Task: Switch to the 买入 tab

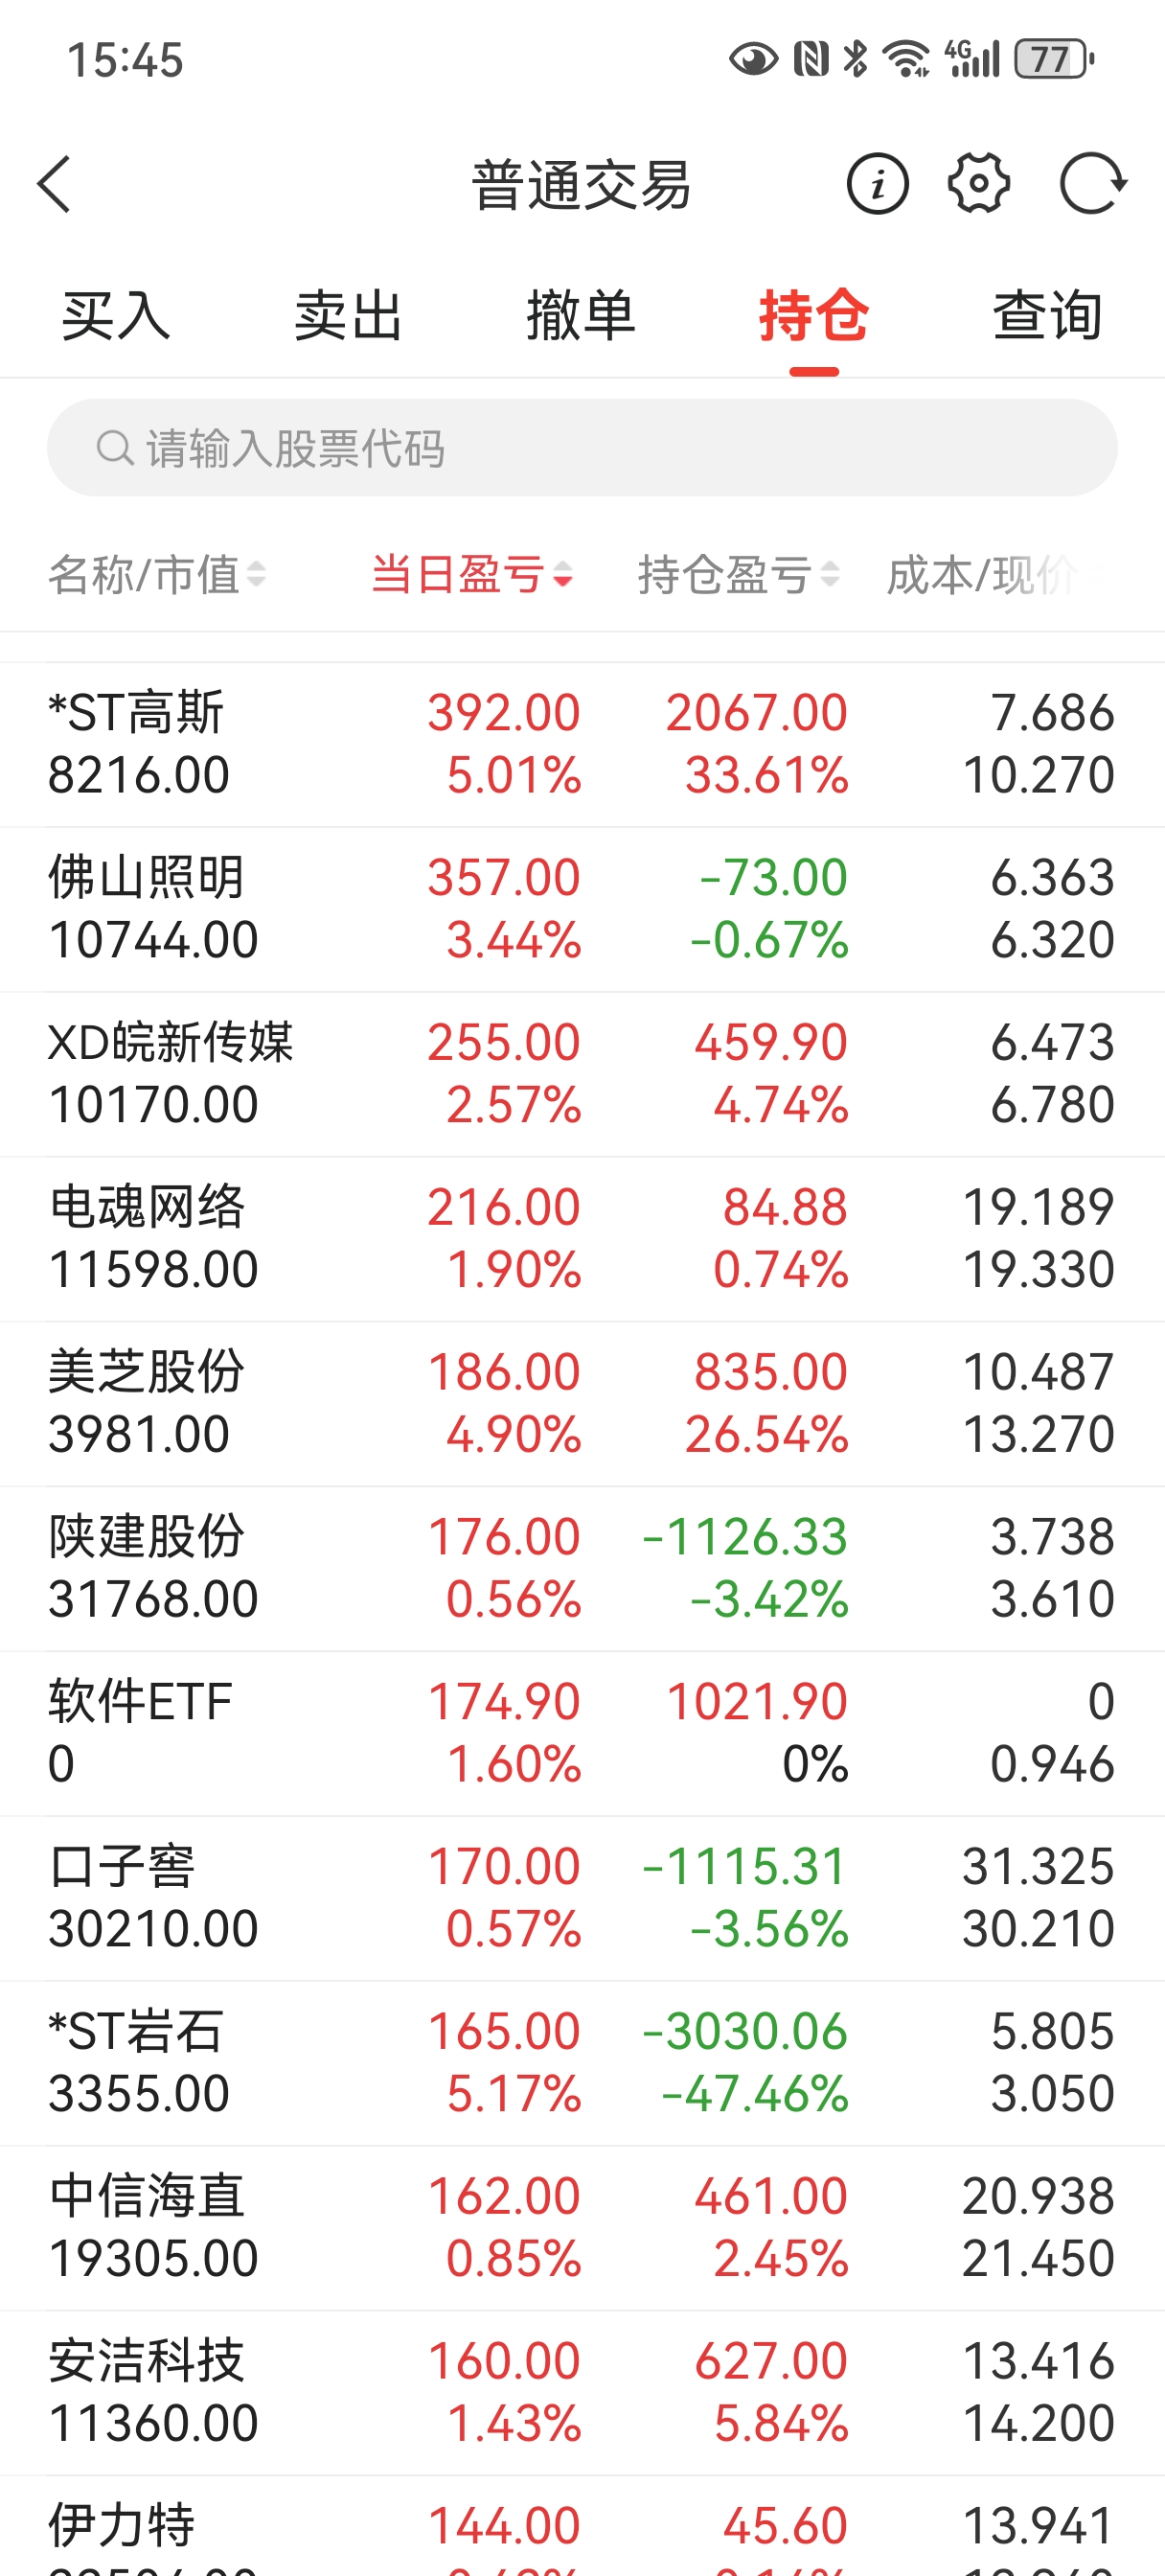Action: tap(116, 316)
